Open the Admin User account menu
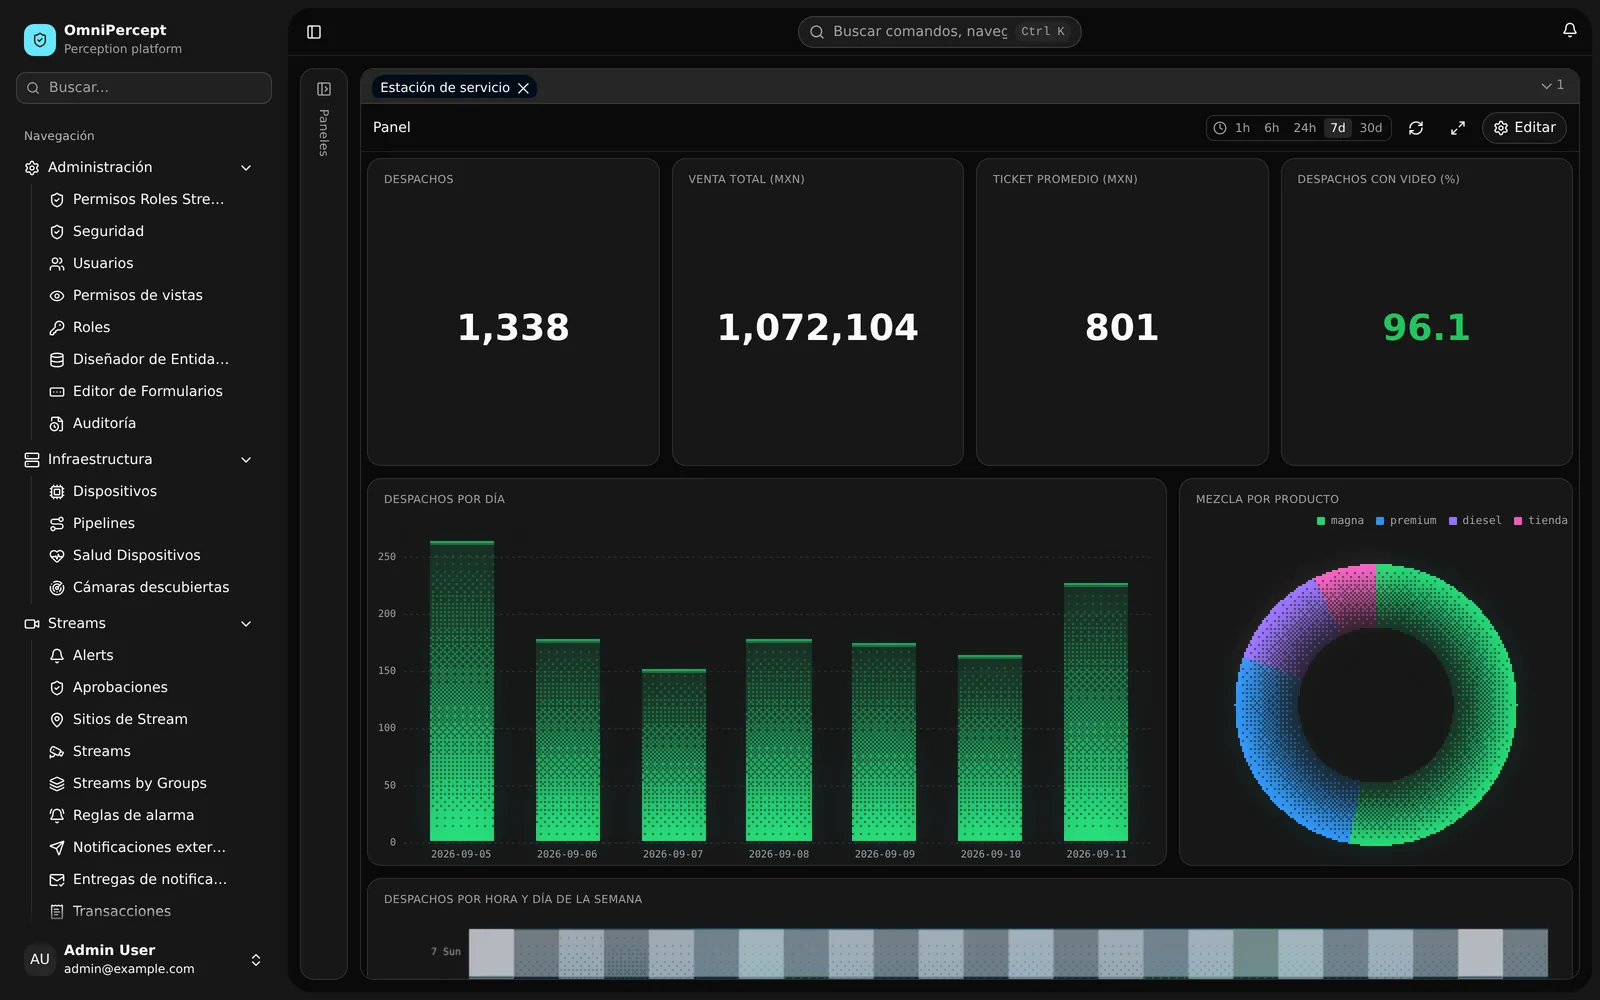The height and width of the screenshot is (1000, 1600). tap(144, 959)
